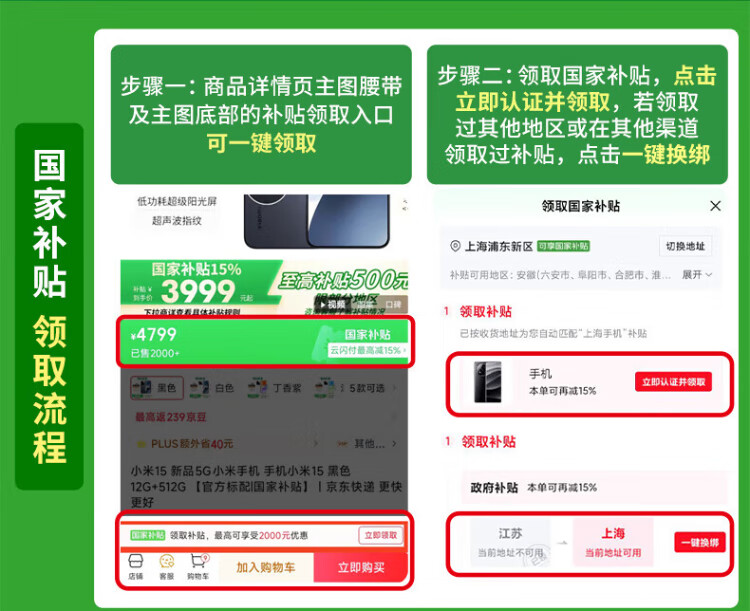Tap the red 立即购买 button
Viewport: 750px width, 611px height.
click(x=361, y=567)
